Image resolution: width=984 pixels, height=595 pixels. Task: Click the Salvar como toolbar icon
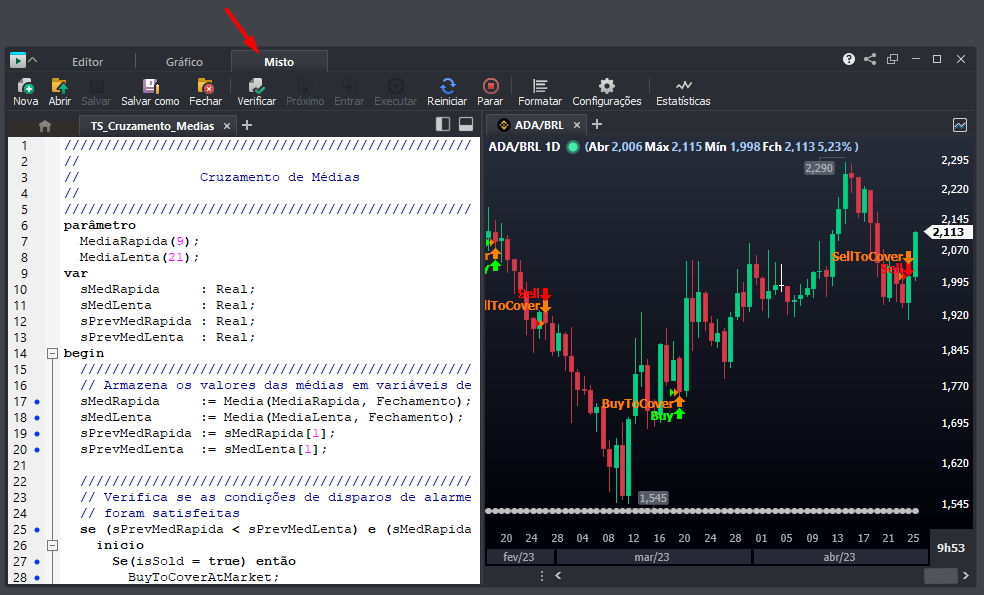coord(150,87)
